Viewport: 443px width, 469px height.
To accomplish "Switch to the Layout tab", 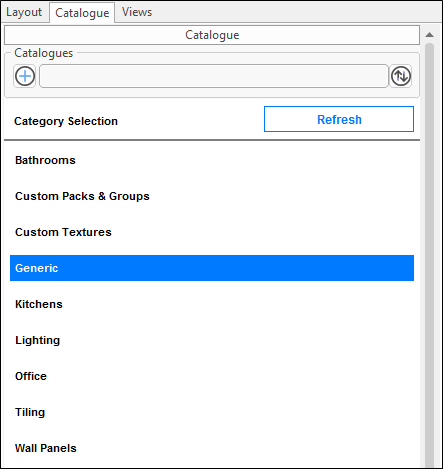I will (x=24, y=12).
